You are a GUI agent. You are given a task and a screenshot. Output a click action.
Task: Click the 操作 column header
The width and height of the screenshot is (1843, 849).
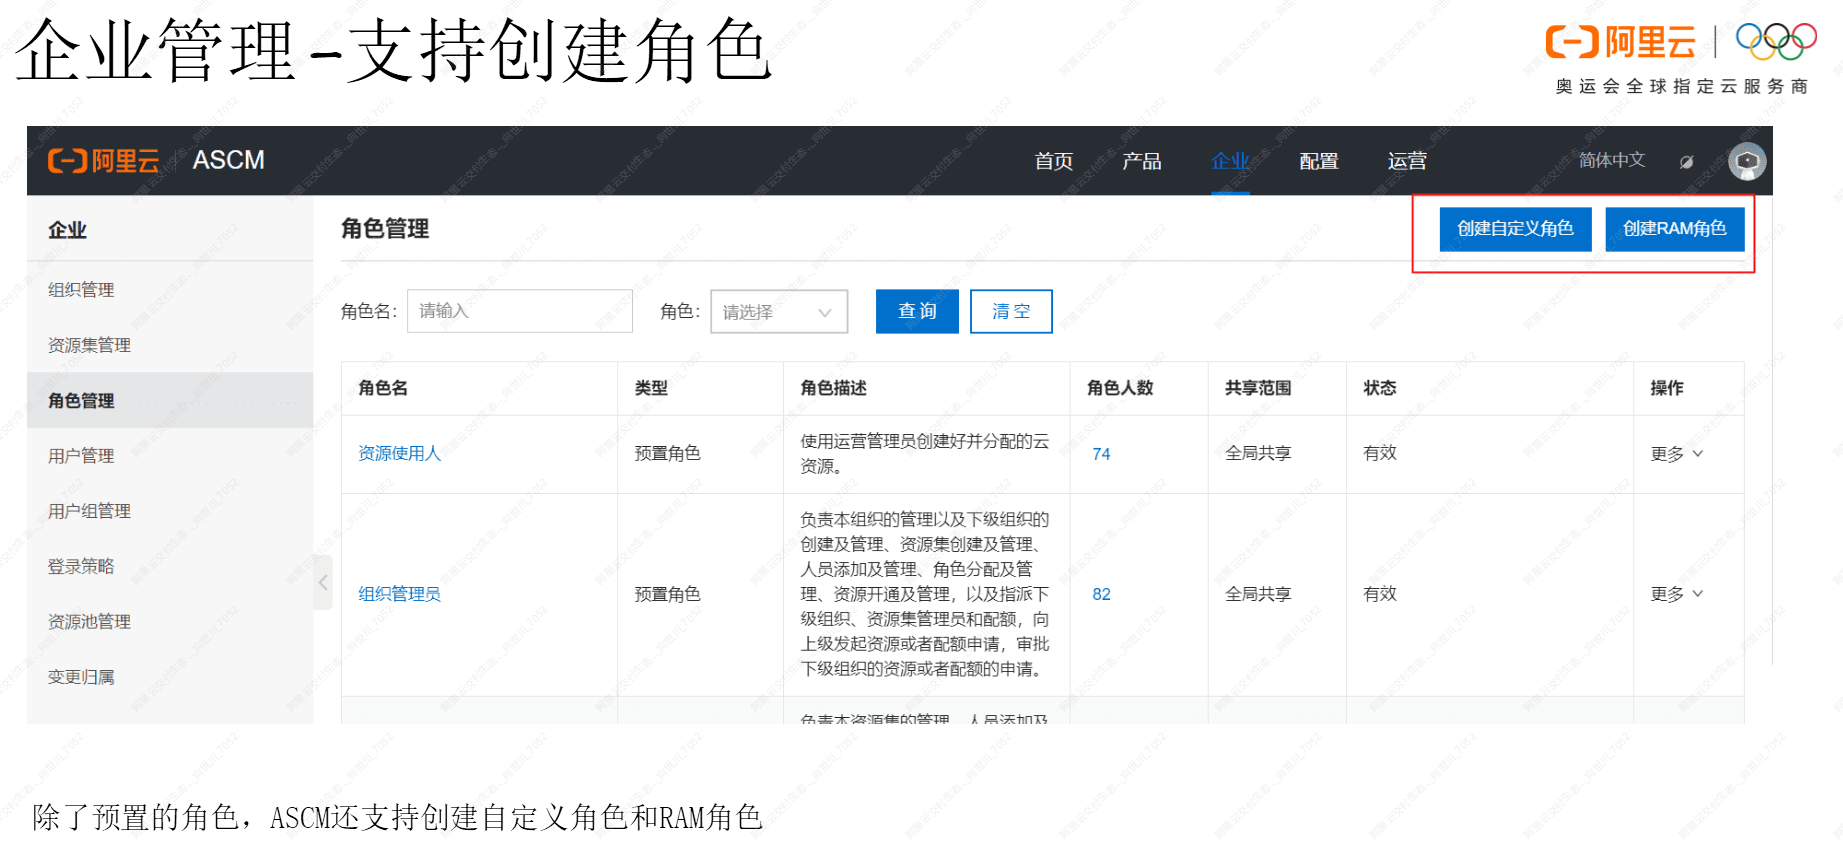[x=1667, y=388]
